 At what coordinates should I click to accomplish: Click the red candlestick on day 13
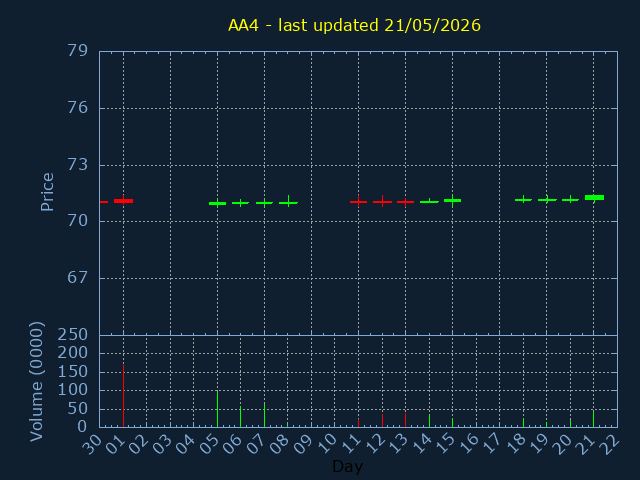[x=405, y=202]
